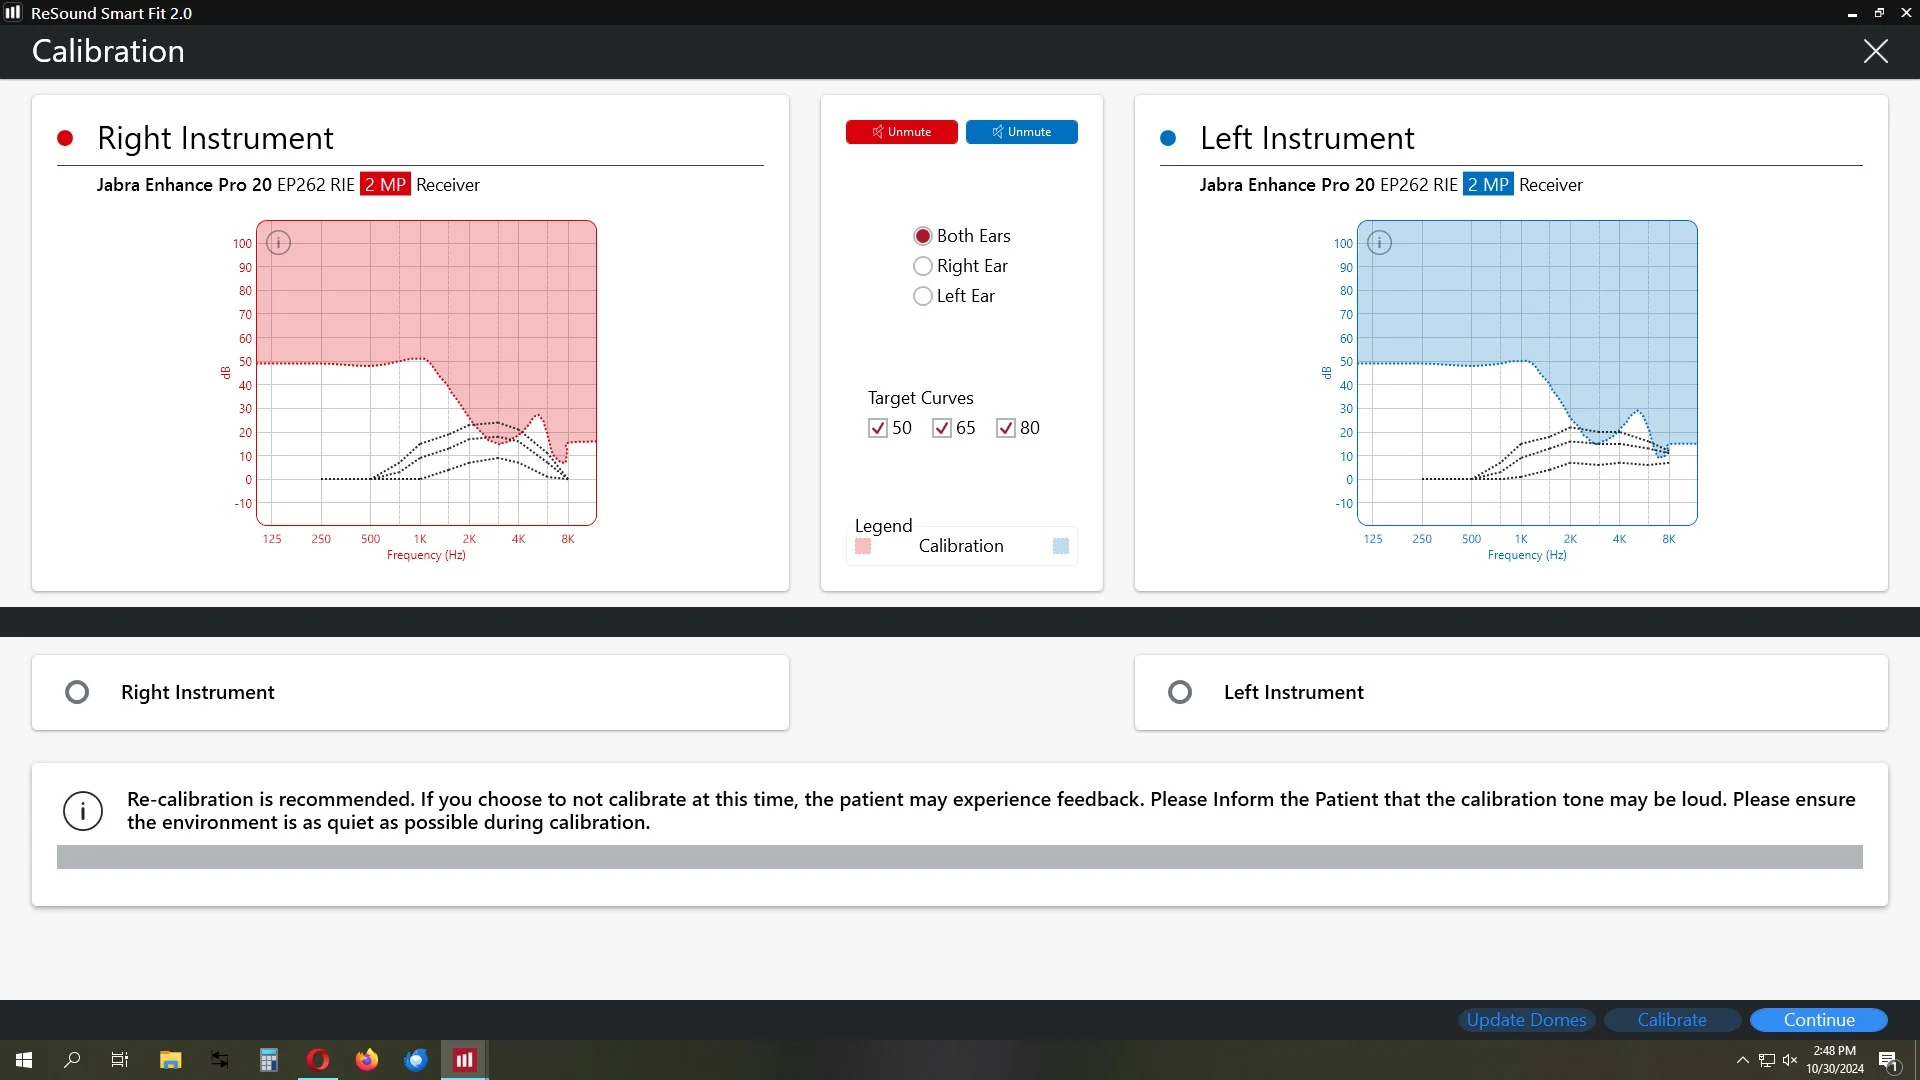Click the info icon on left instrument graph
Screen dimensions: 1920x1080
pos(1380,243)
